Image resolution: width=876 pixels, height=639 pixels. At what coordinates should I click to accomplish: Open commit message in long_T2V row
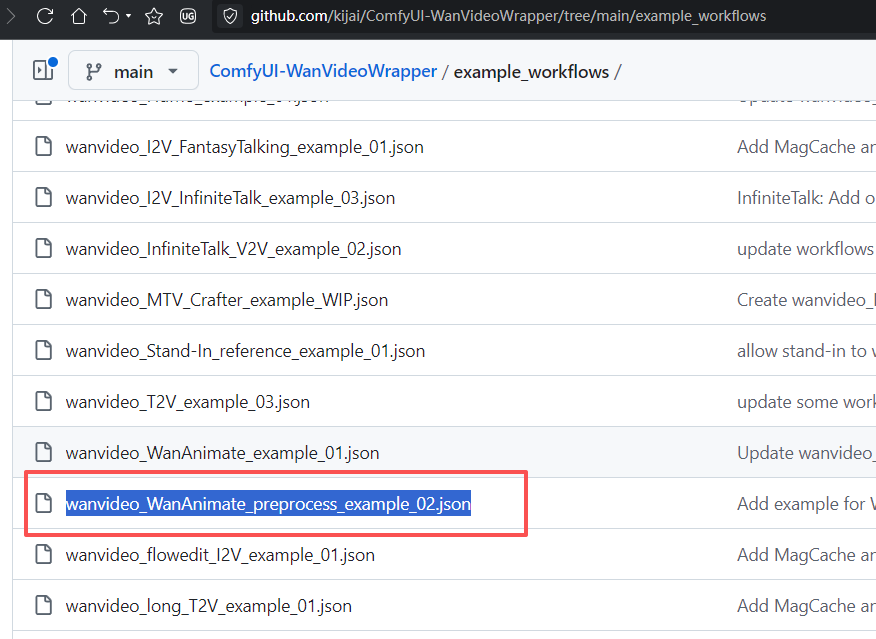click(x=806, y=605)
